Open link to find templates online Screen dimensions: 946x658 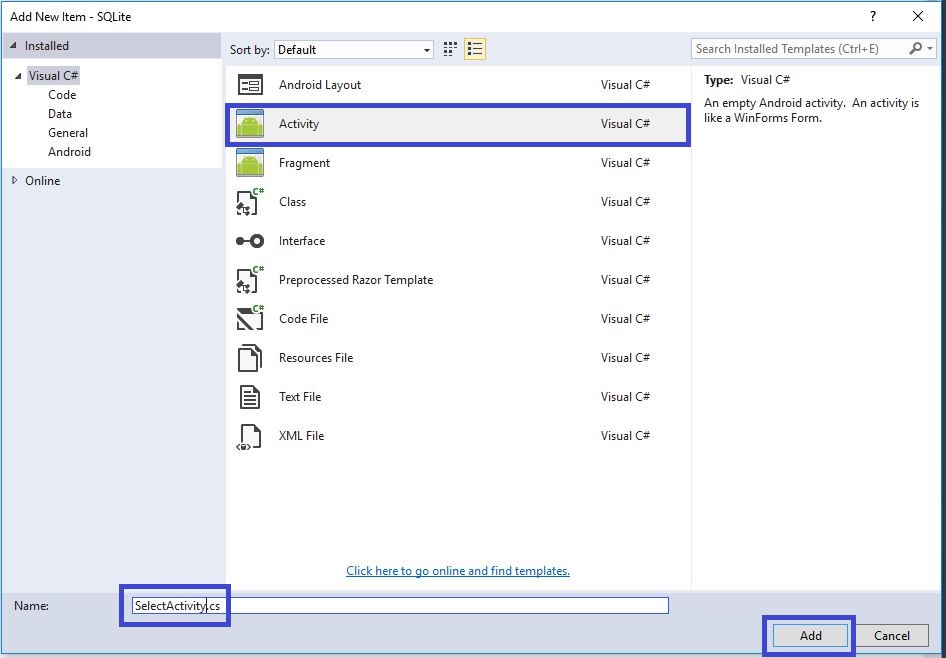pos(458,571)
